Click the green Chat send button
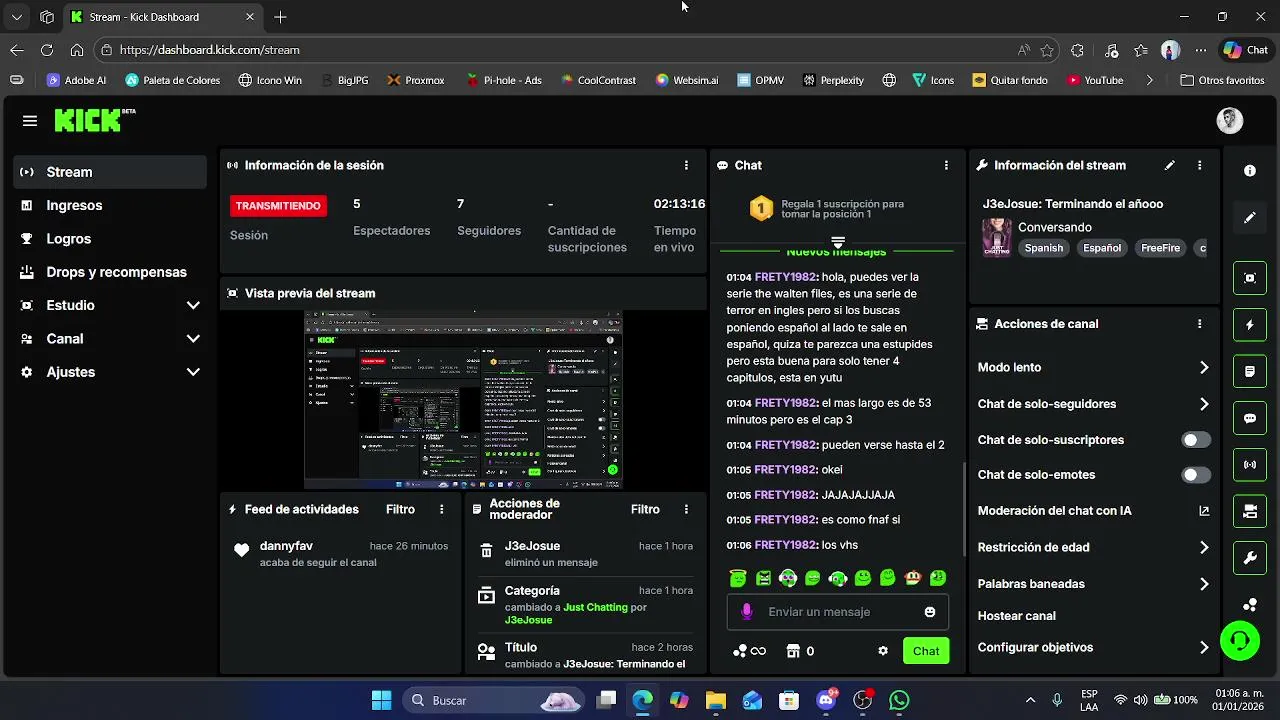The height and width of the screenshot is (720, 1280). 926,651
